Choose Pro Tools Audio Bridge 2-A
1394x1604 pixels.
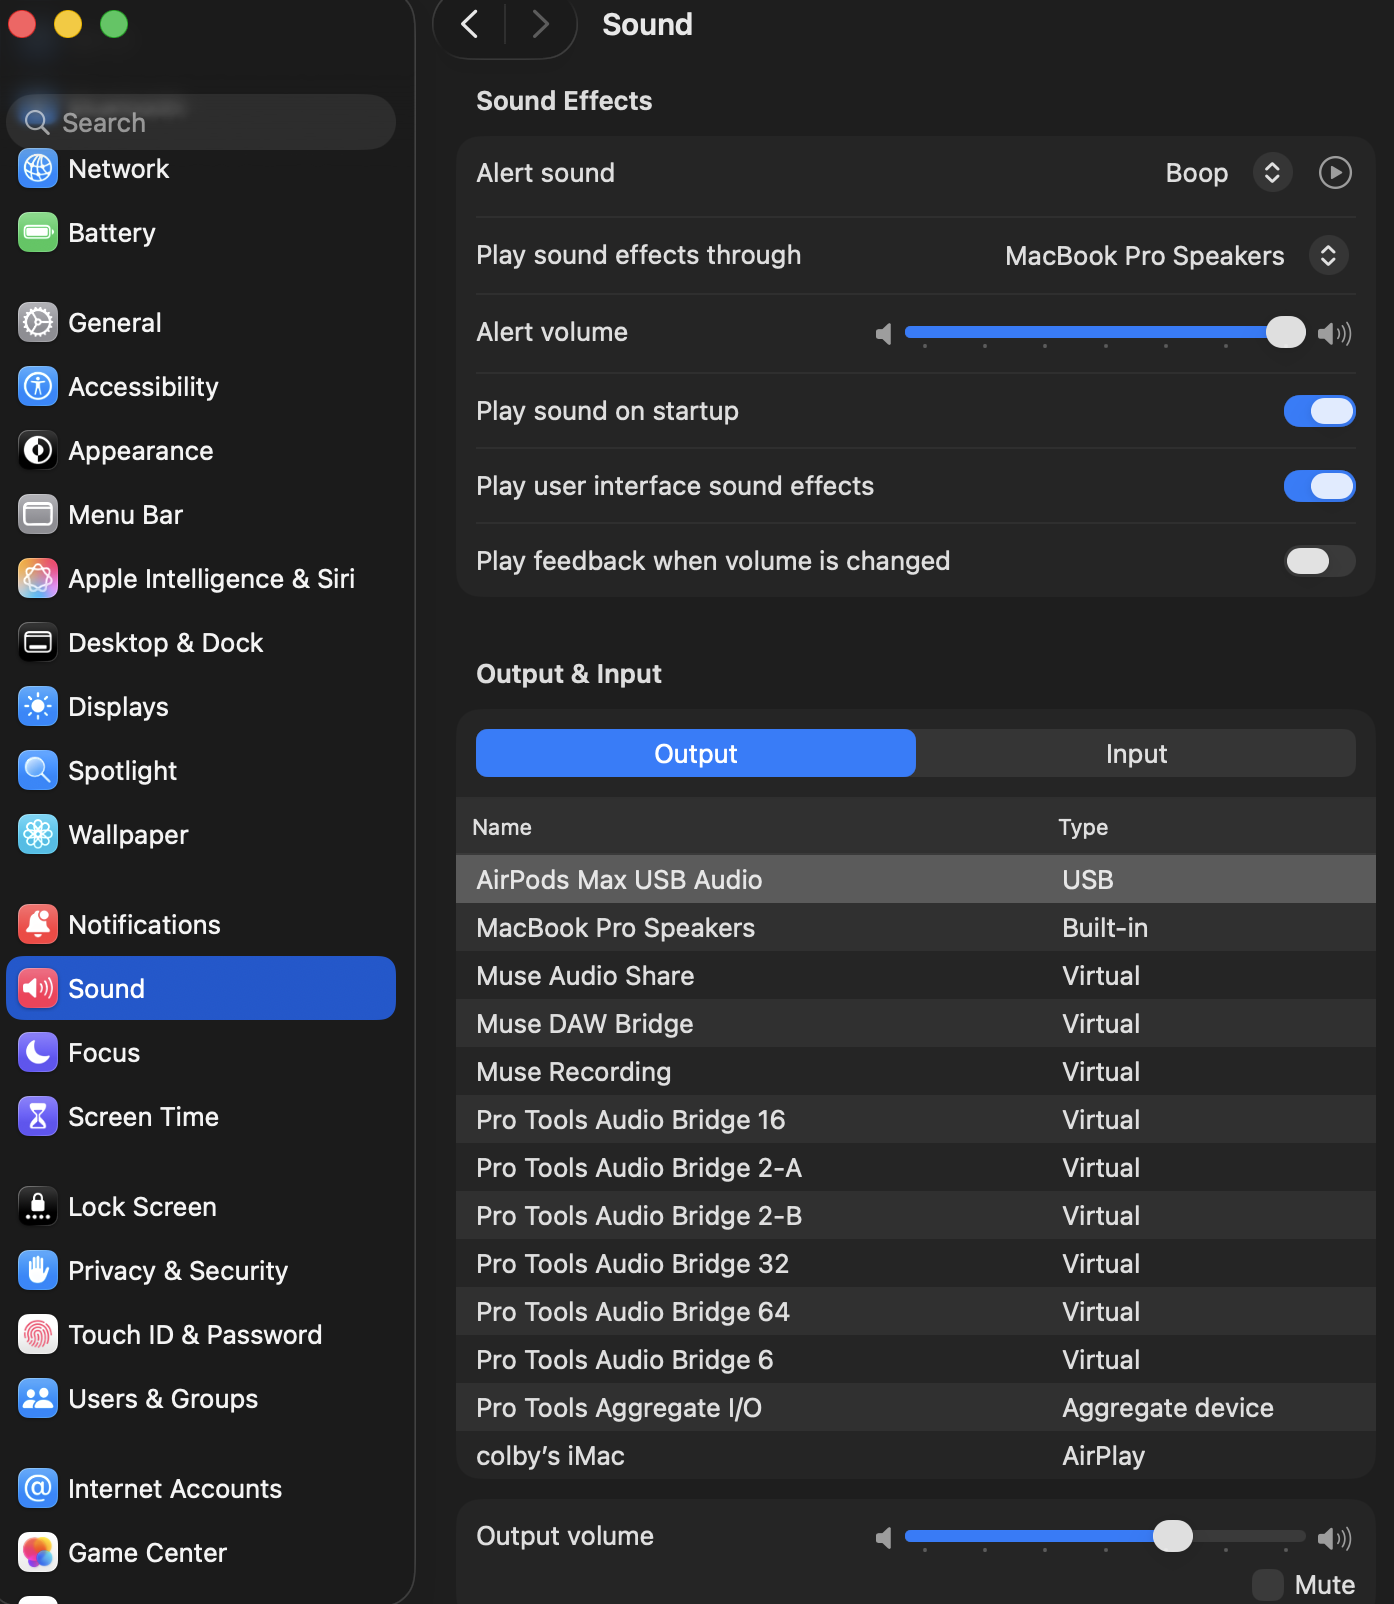pyautogui.click(x=916, y=1167)
